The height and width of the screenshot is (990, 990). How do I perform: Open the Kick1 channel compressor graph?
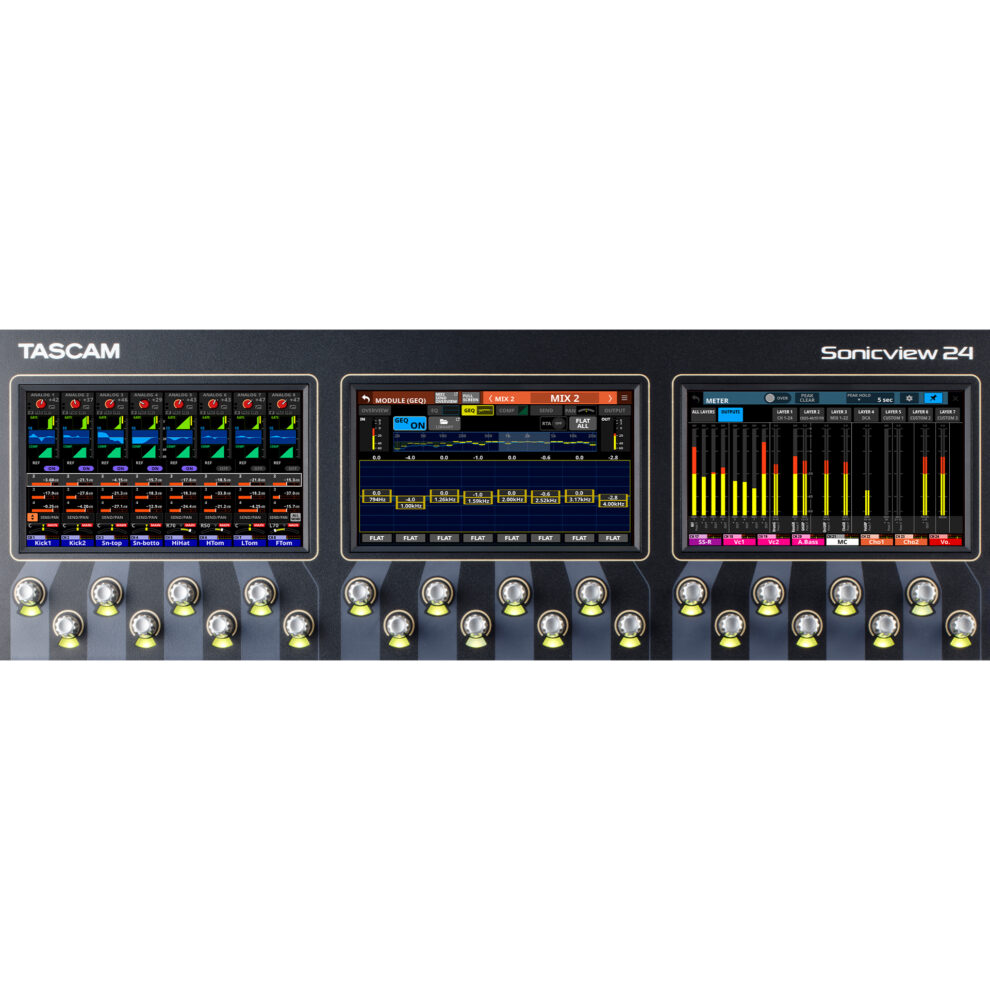pyautogui.click(x=44, y=456)
